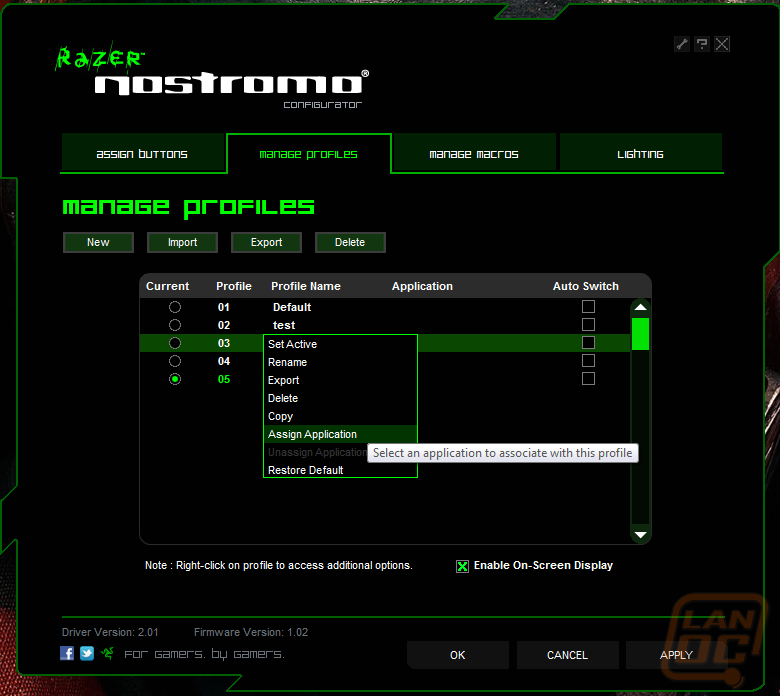This screenshot has width=780, height=696.
Task: Enable Auto Switch for the test profile
Action: 588,324
